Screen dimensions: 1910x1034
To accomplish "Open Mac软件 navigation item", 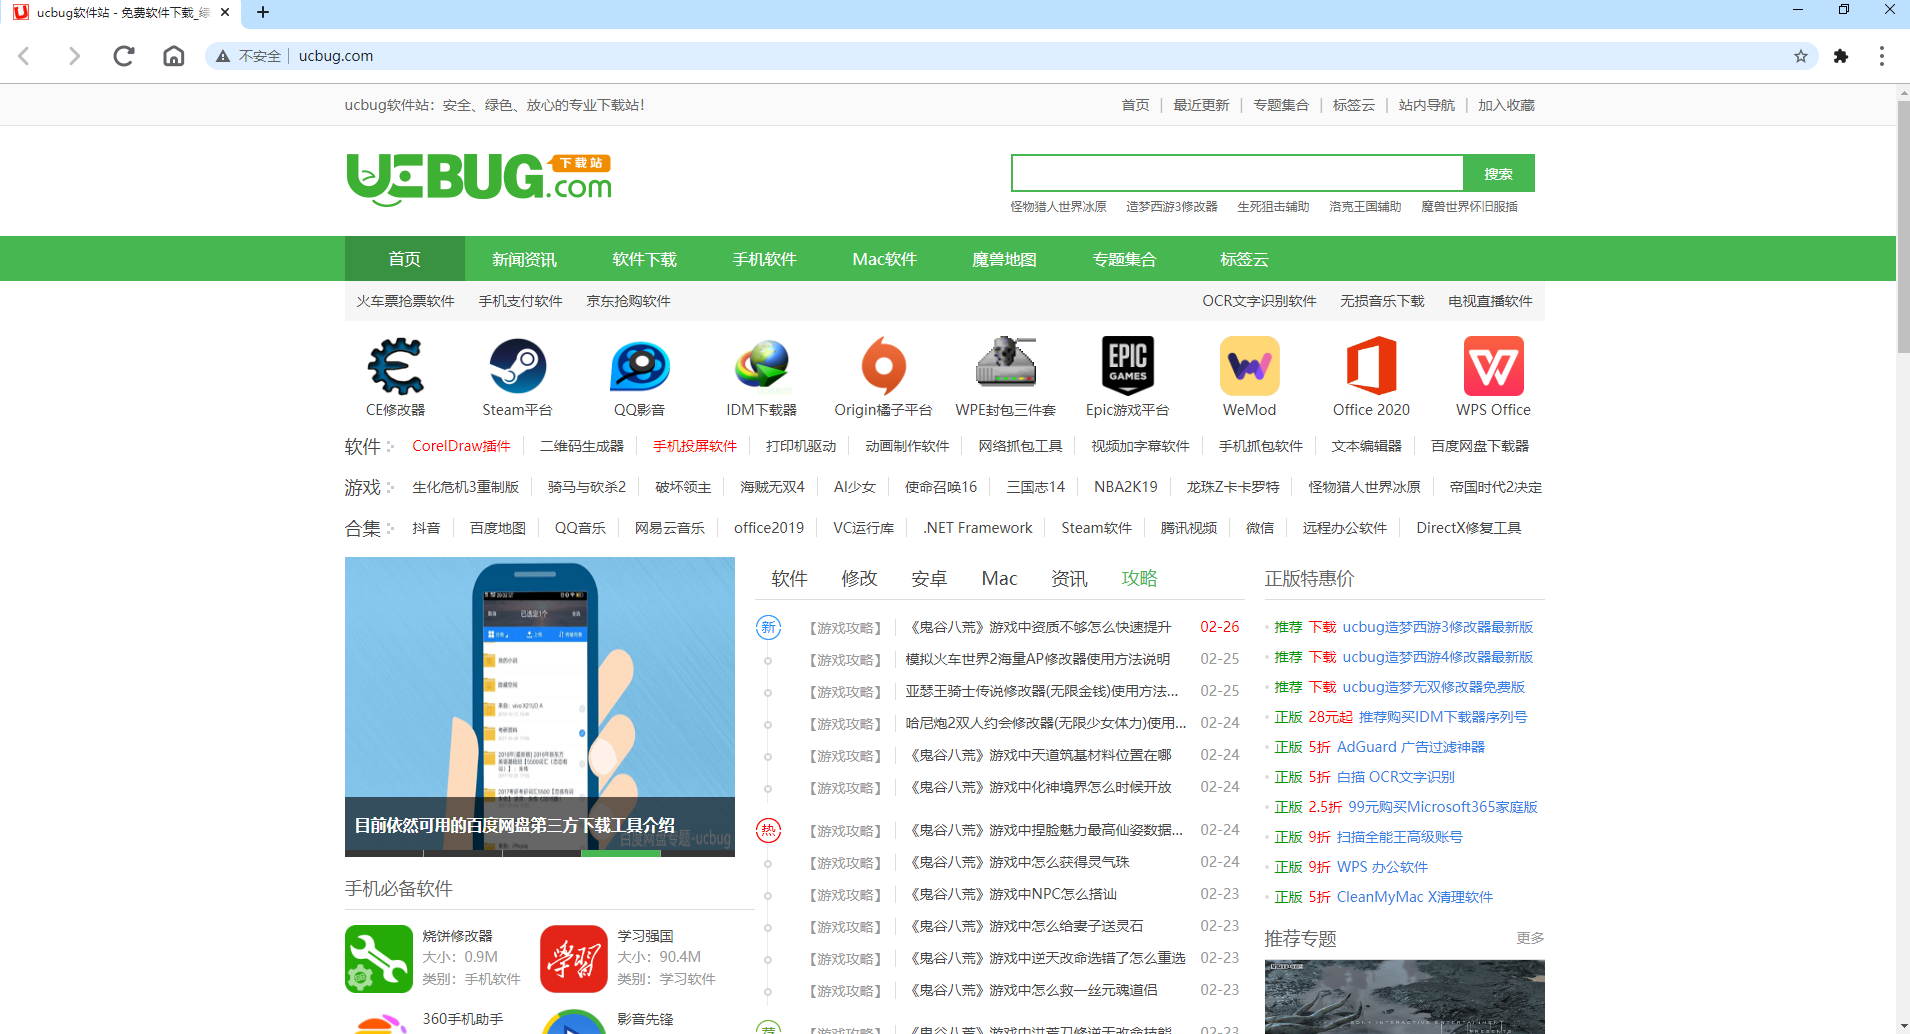I will coord(885,259).
